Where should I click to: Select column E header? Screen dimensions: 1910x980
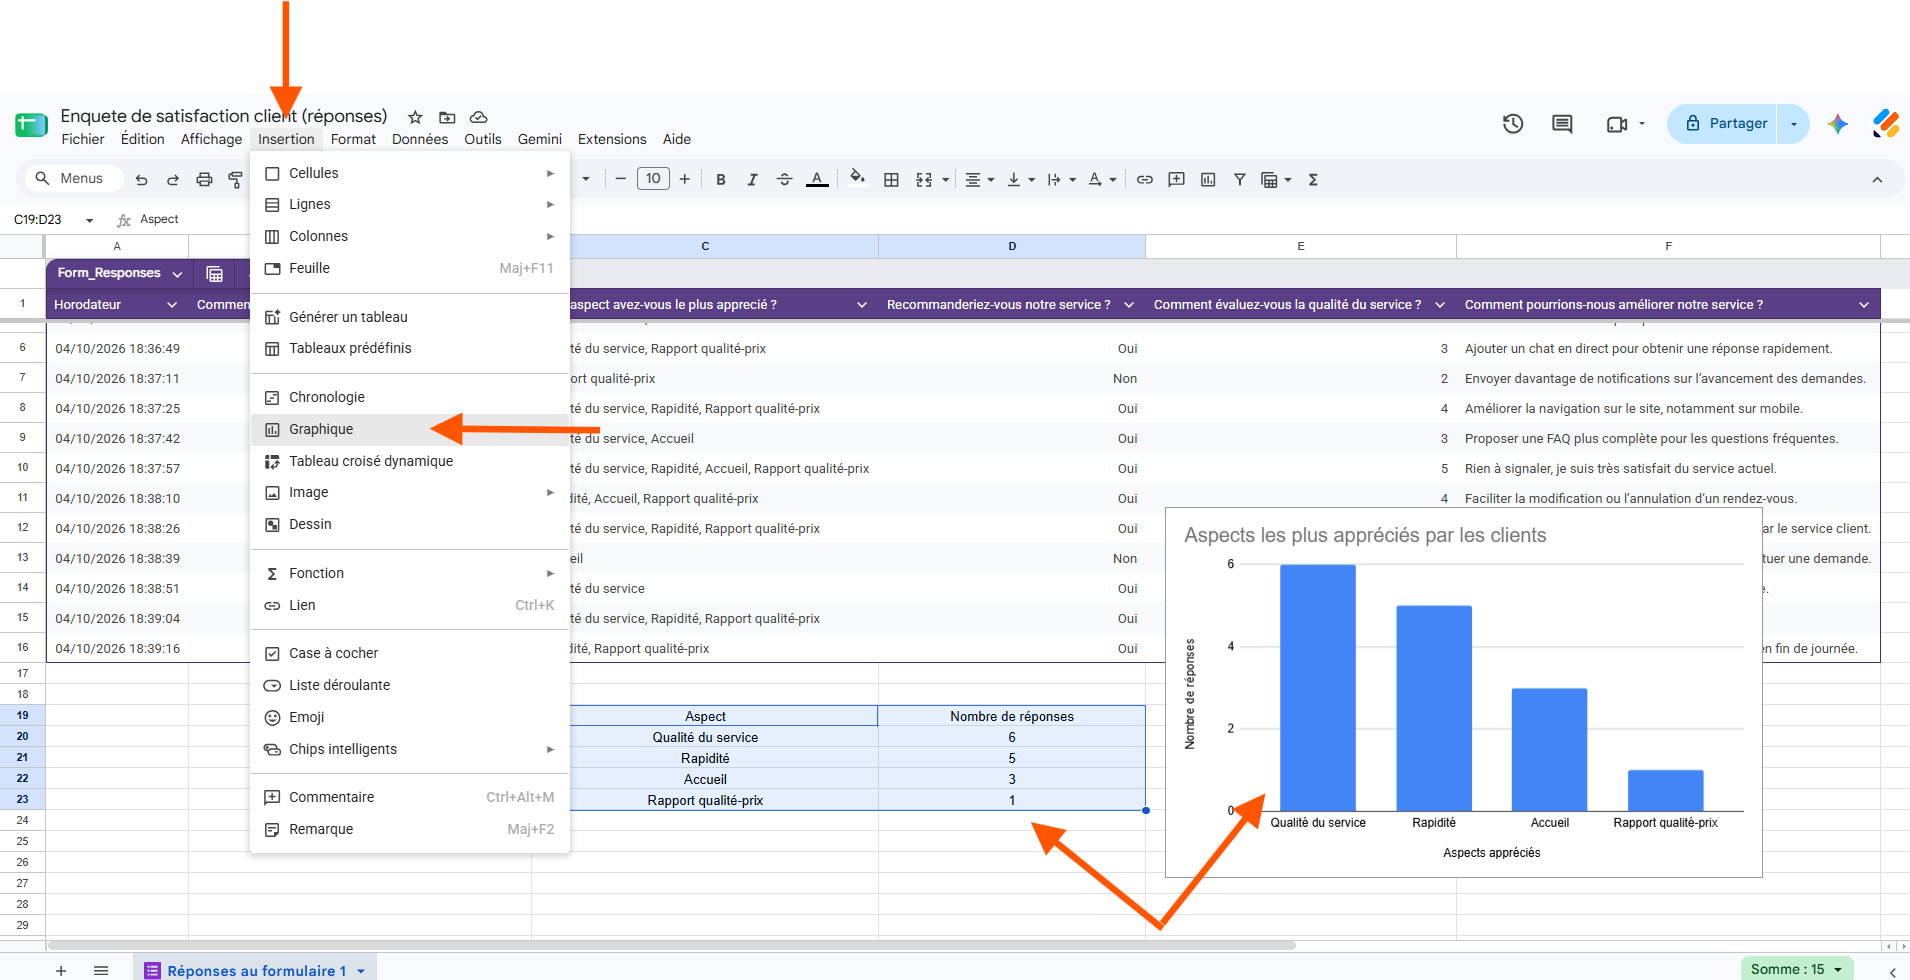click(x=1301, y=246)
